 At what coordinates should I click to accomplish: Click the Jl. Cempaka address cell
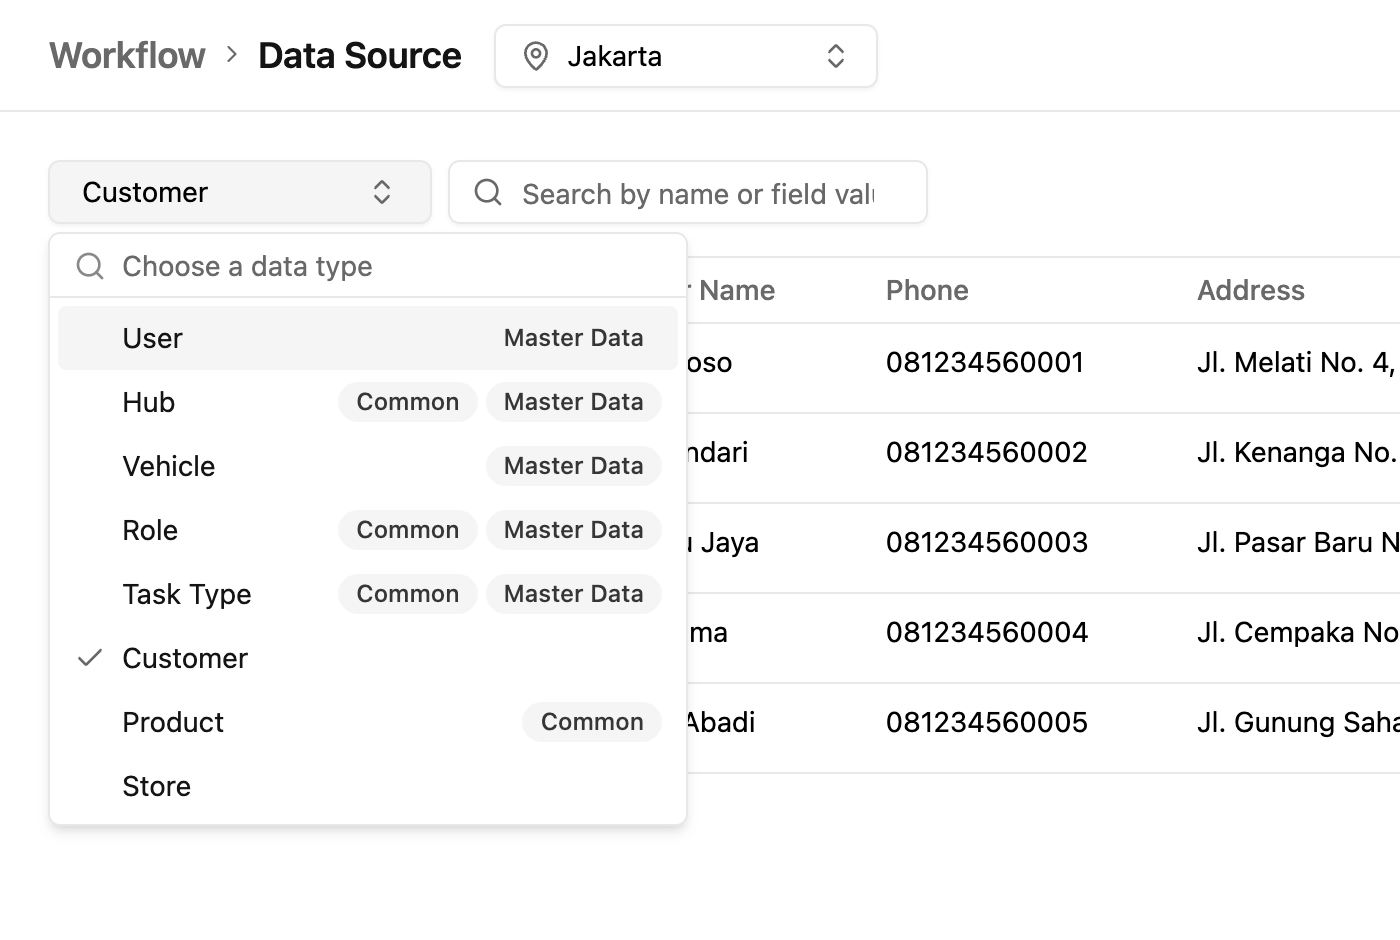[1297, 632]
